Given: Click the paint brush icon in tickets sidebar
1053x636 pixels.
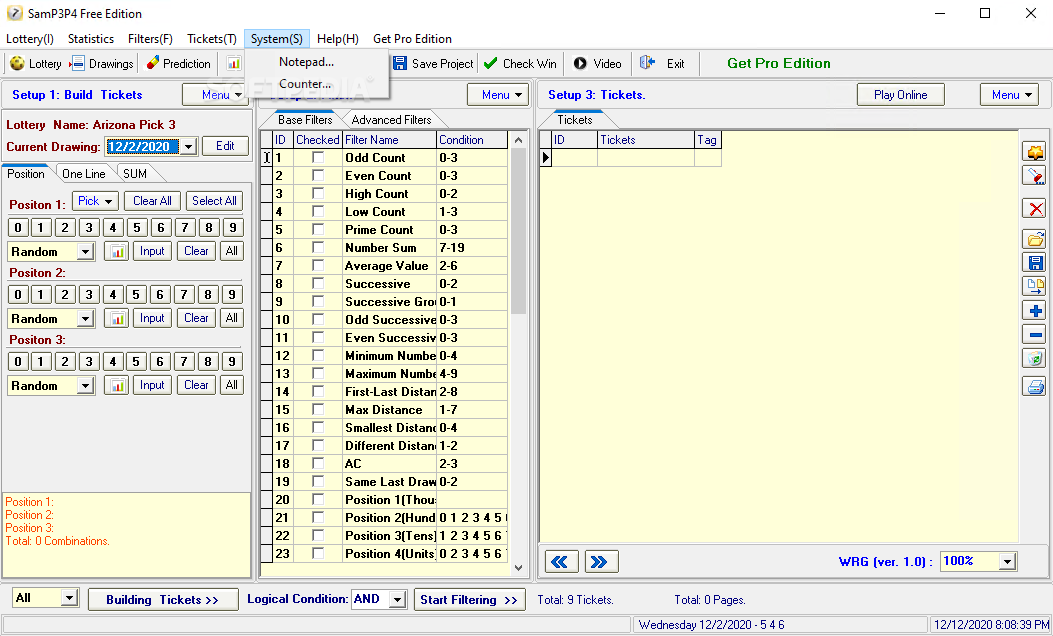Looking at the screenshot, I should coord(1035,176).
